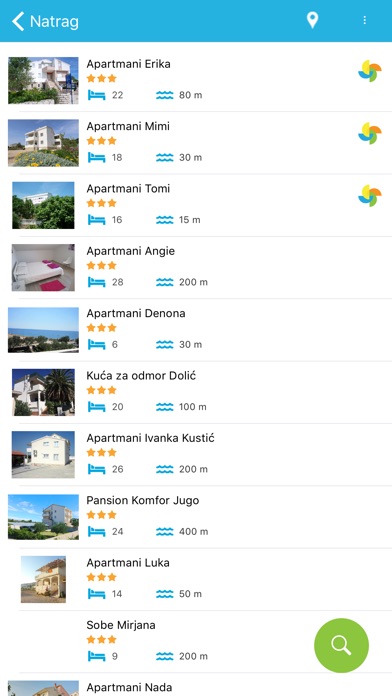
Task: Open Apartmani Ivanka Kustić listing
Action: tap(196, 455)
